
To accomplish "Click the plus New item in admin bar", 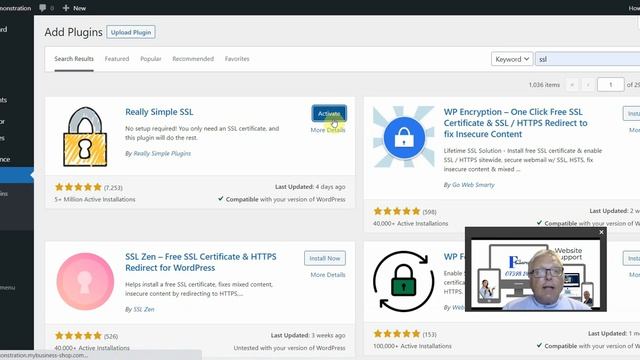I will point(74,8).
